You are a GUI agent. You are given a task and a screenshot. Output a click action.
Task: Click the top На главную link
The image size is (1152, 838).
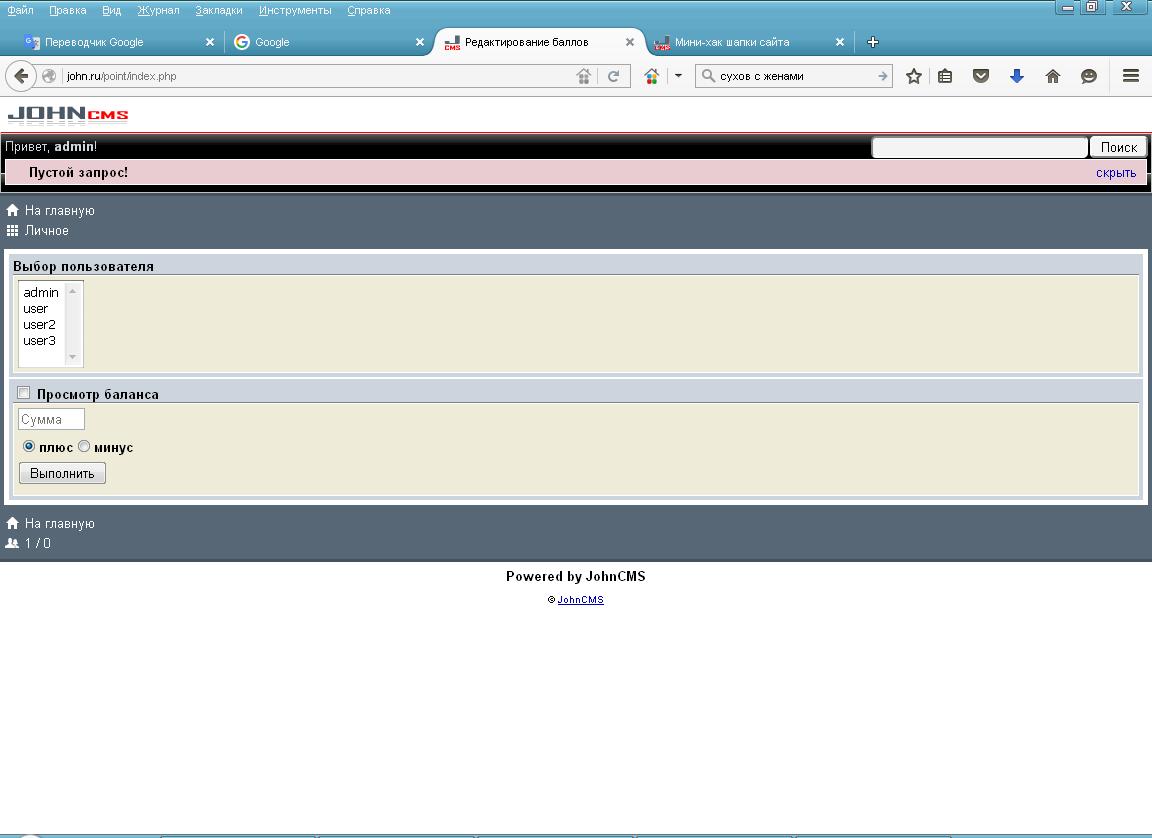[60, 211]
